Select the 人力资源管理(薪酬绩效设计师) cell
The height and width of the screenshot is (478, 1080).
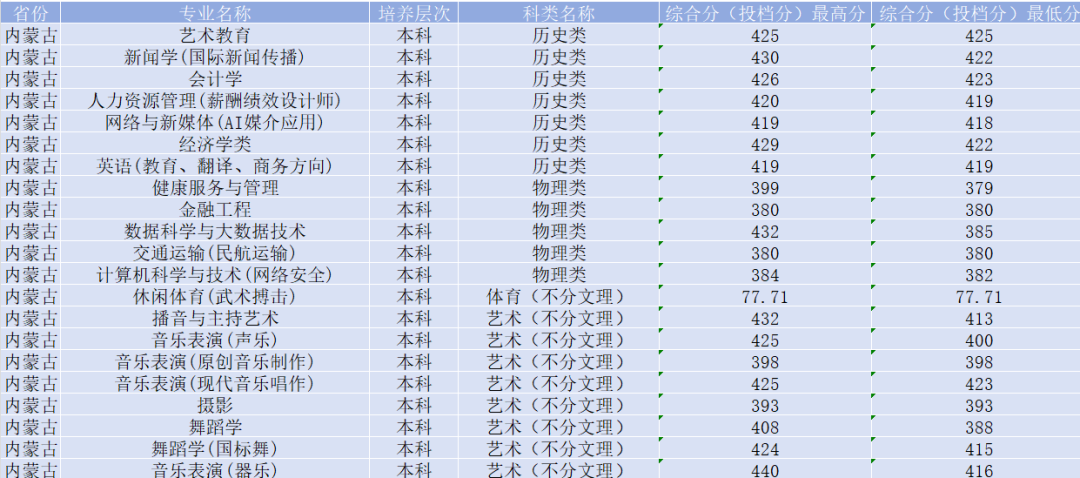tap(215, 101)
